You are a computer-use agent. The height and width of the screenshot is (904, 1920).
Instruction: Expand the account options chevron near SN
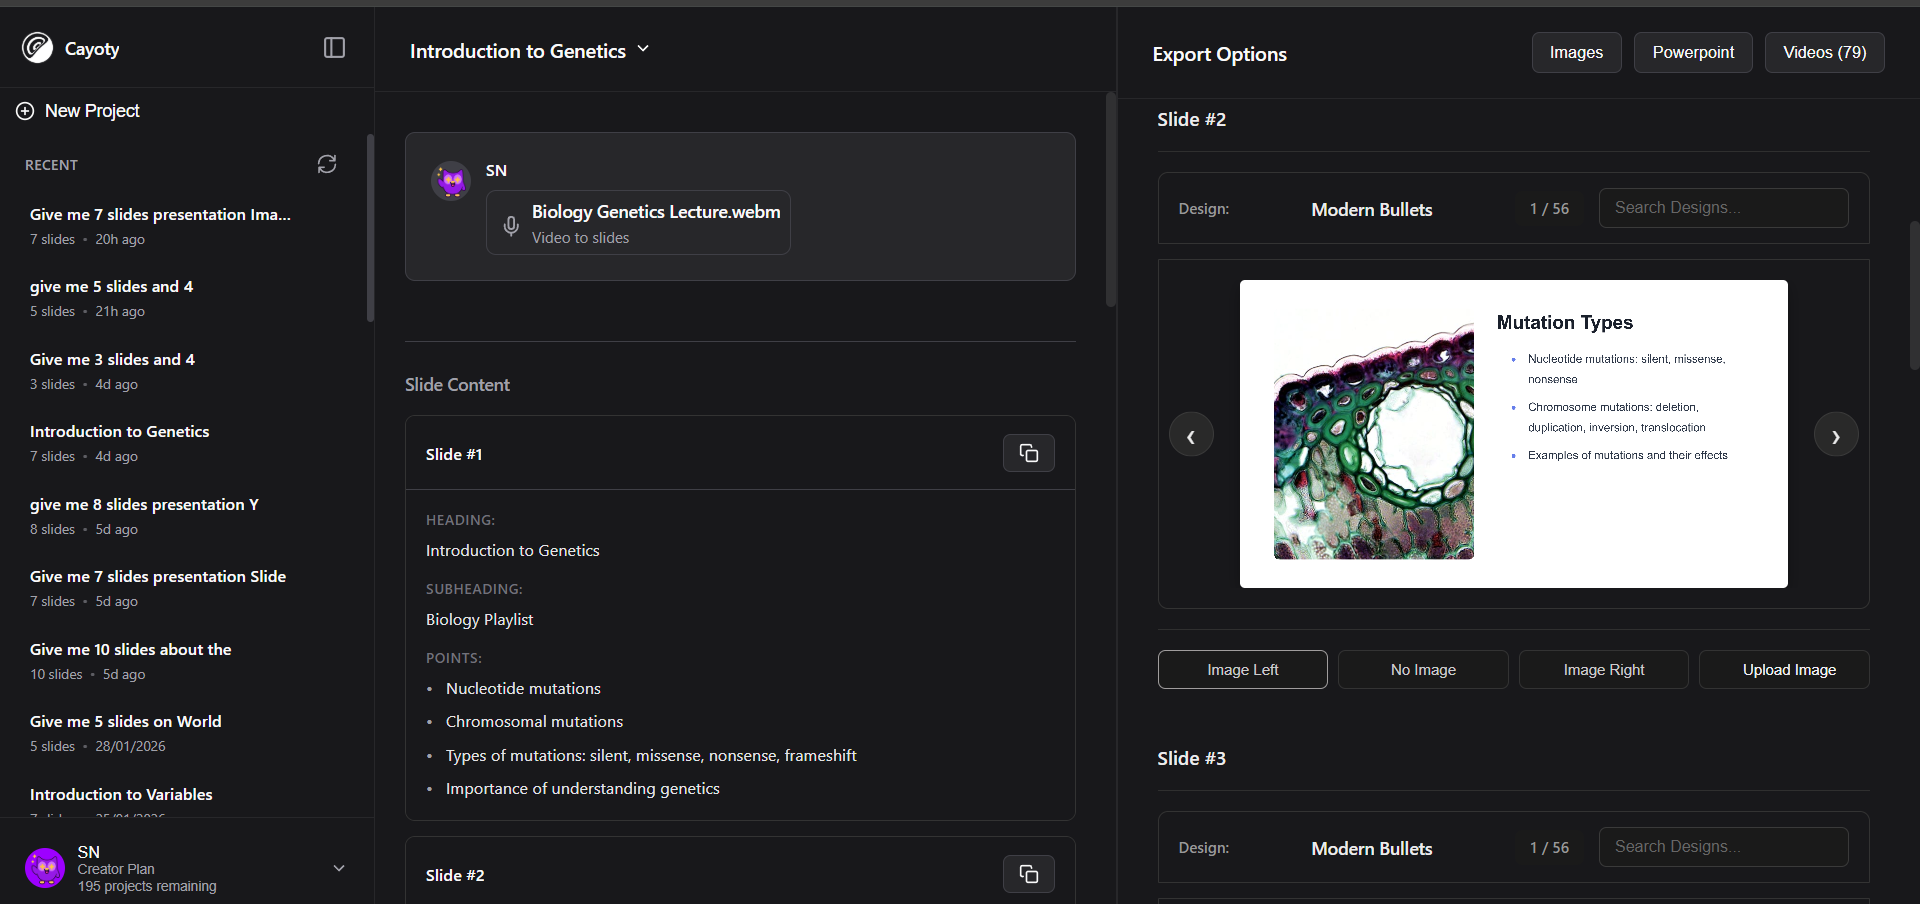(339, 868)
